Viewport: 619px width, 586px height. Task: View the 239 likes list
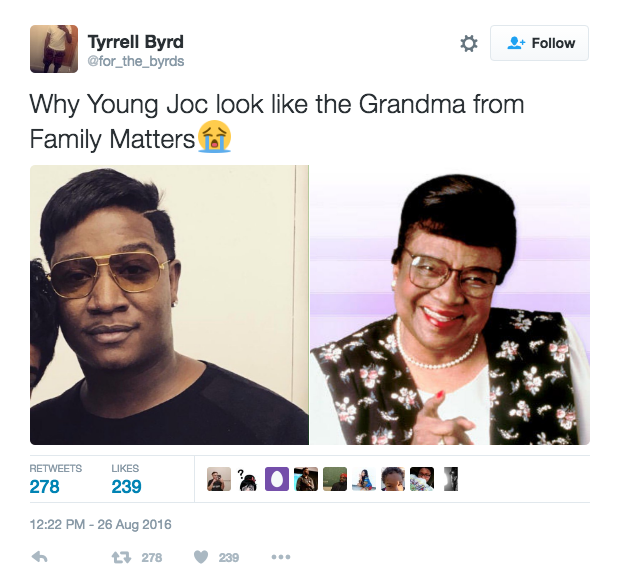click(x=126, y=479)
